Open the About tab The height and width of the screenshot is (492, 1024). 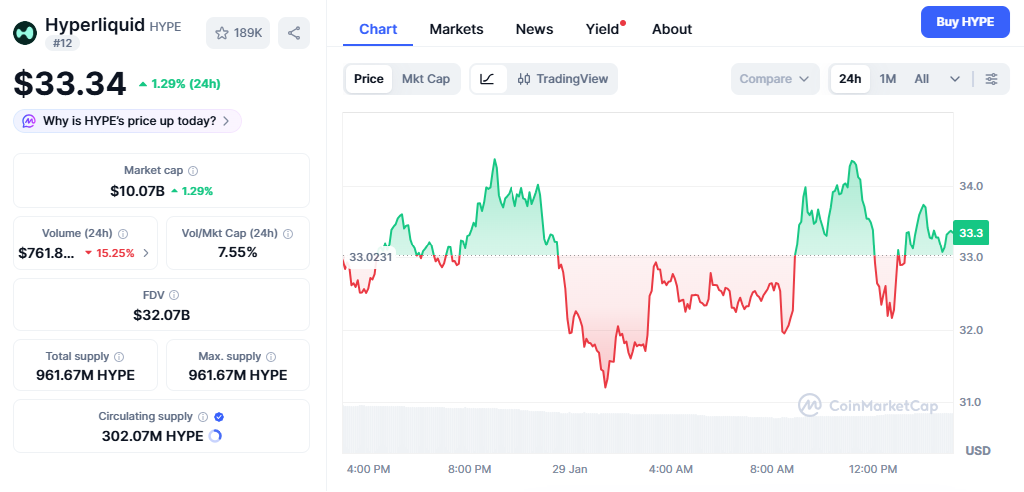(672, 29)
